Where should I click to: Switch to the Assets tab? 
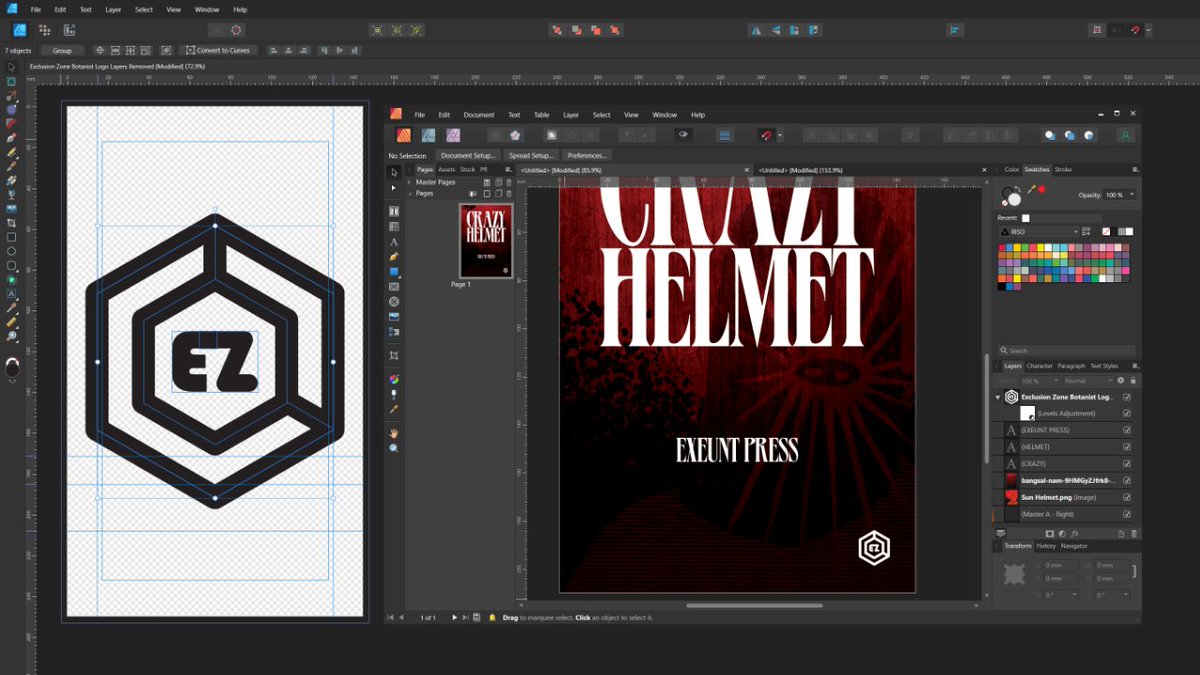446,170
